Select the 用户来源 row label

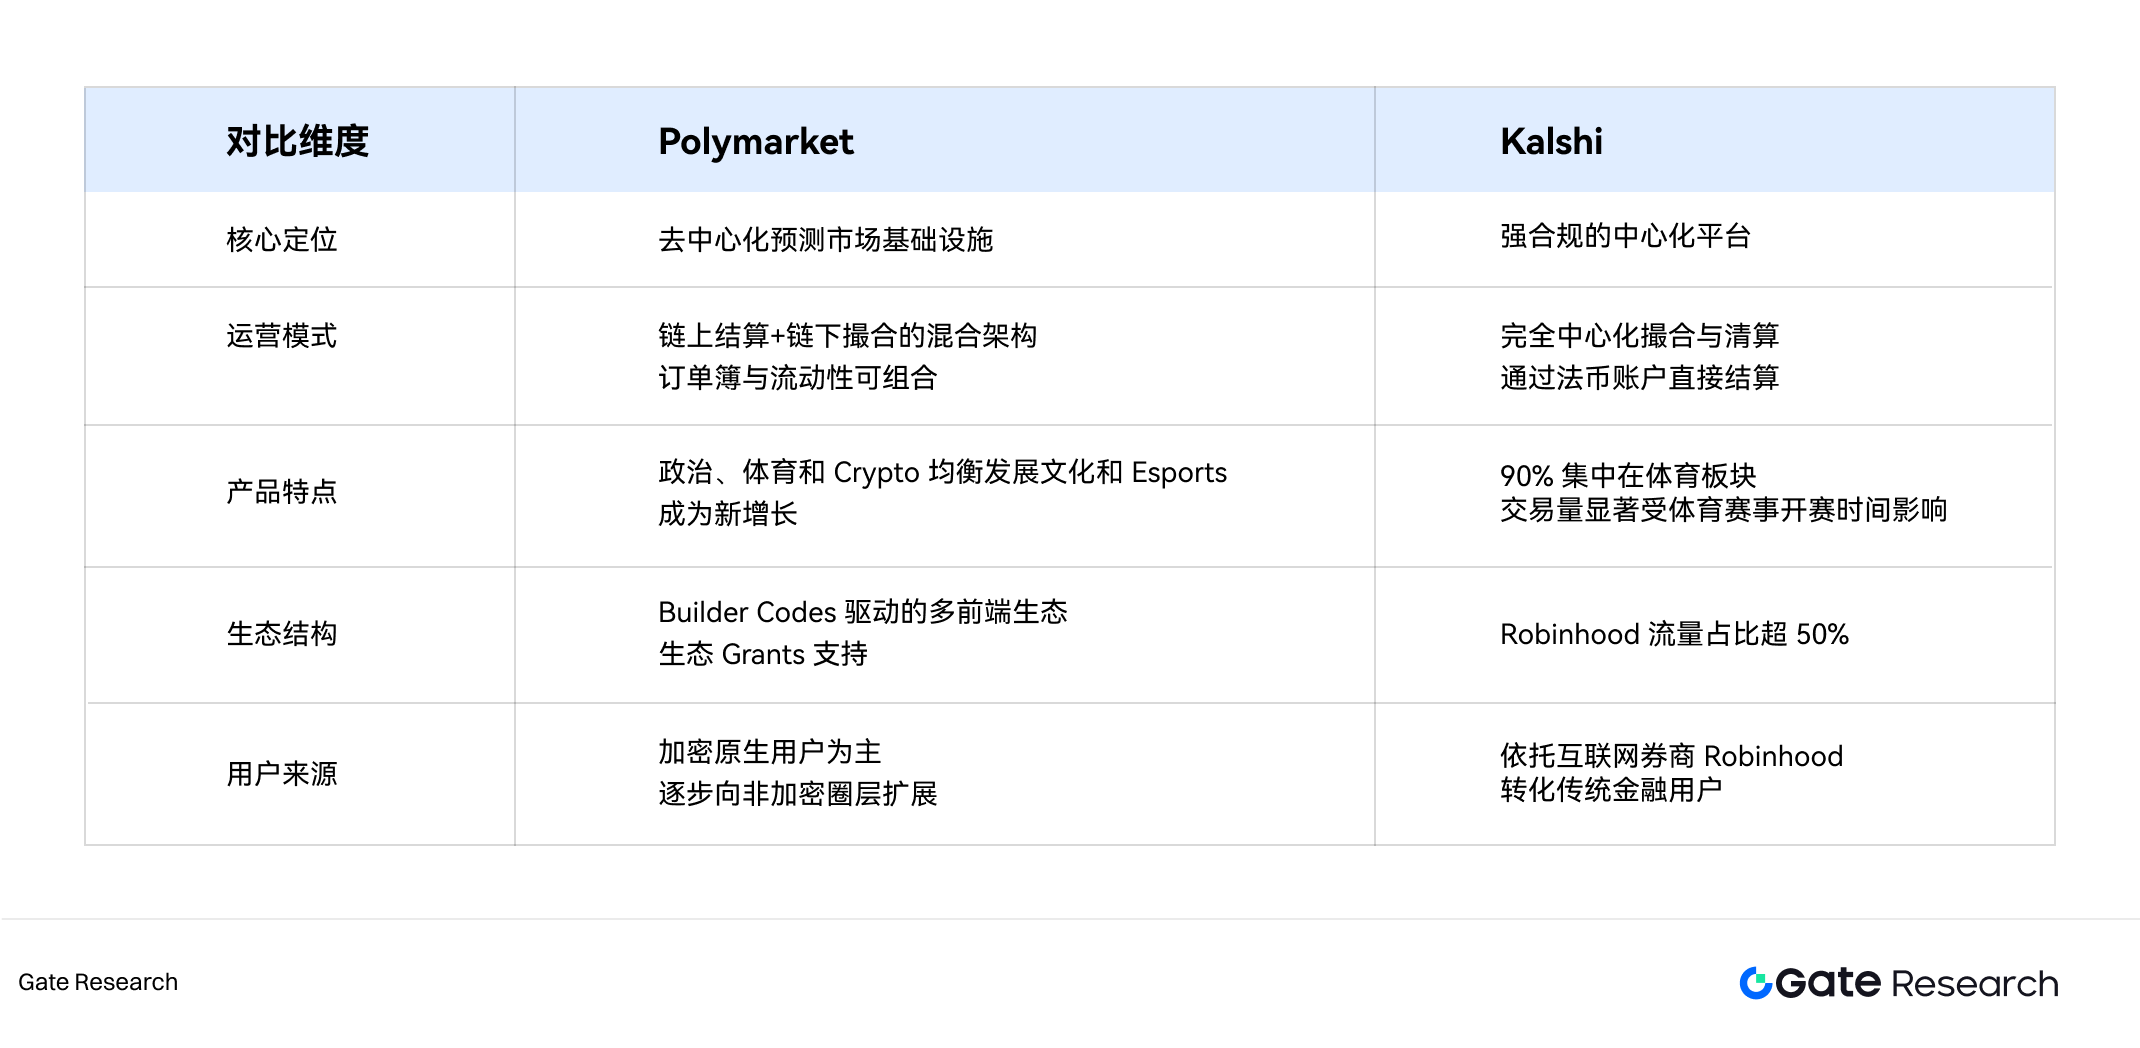282,773
